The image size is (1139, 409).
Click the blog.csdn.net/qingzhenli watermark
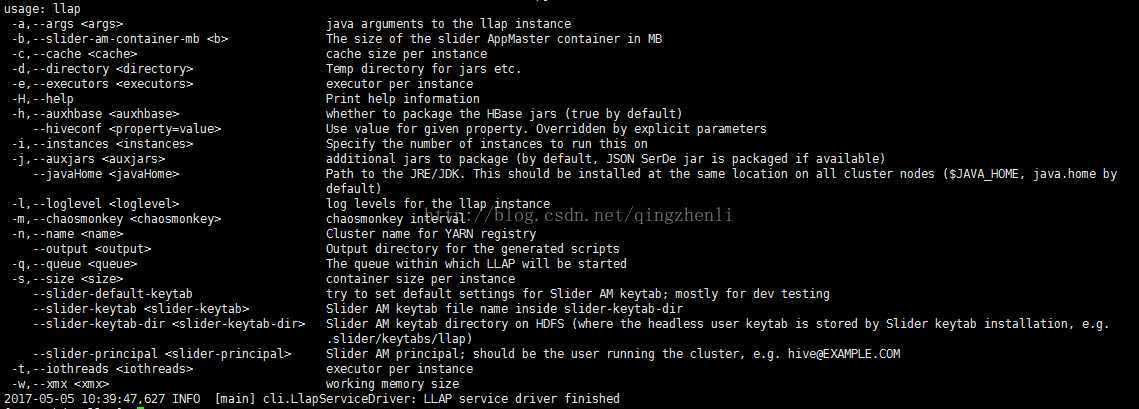tap(598, 215)
